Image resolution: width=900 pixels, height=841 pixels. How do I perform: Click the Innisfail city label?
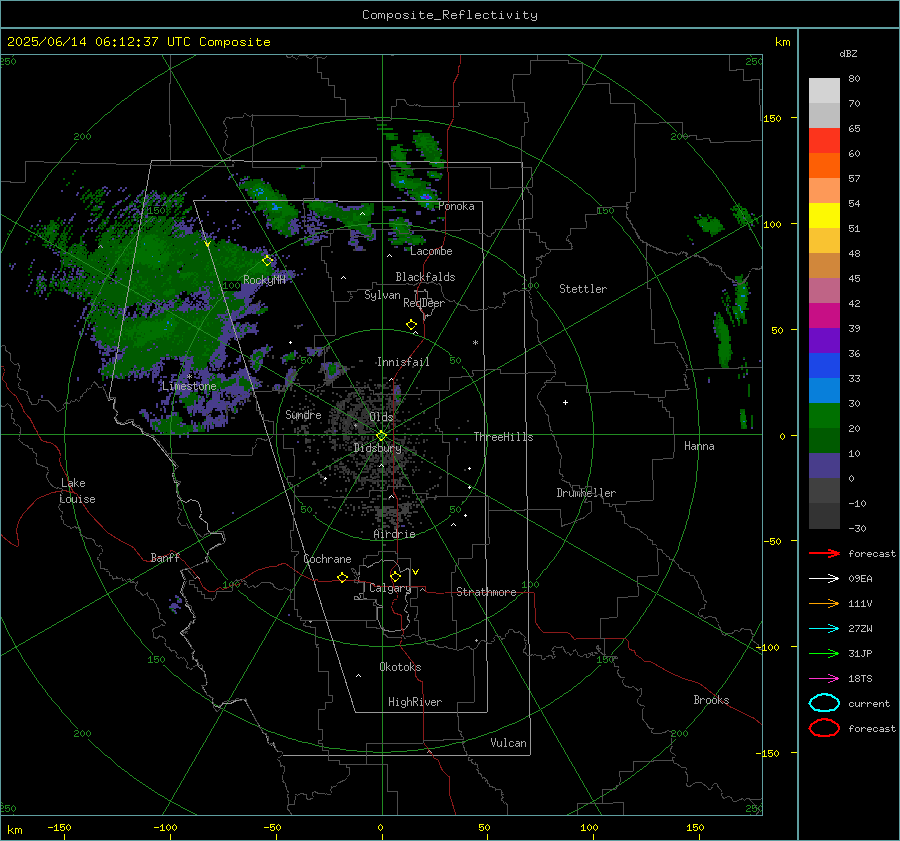pos(403,362)
